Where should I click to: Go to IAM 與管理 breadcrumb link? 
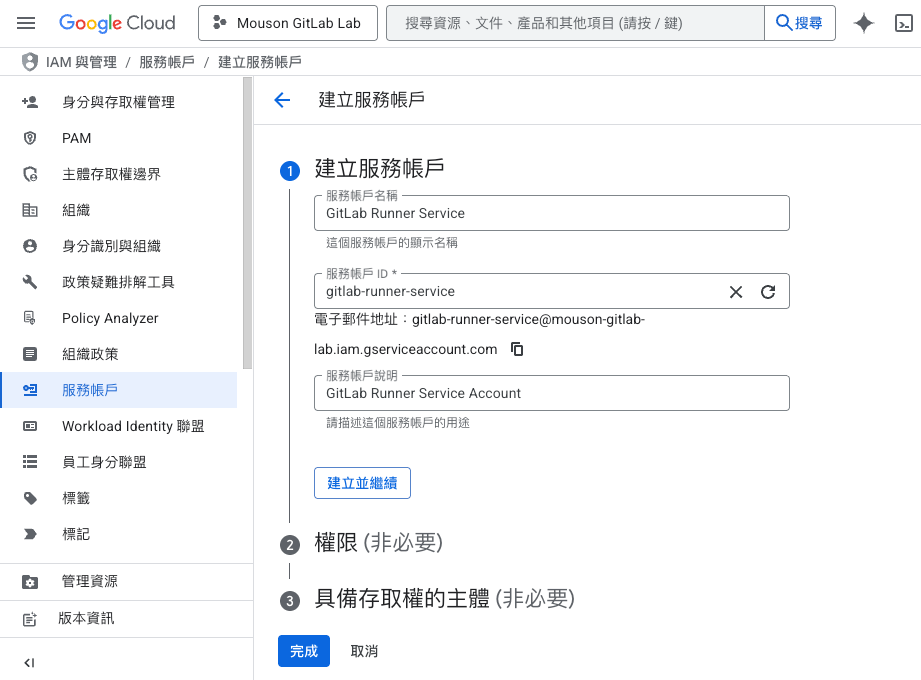click(x=81, y=62)
